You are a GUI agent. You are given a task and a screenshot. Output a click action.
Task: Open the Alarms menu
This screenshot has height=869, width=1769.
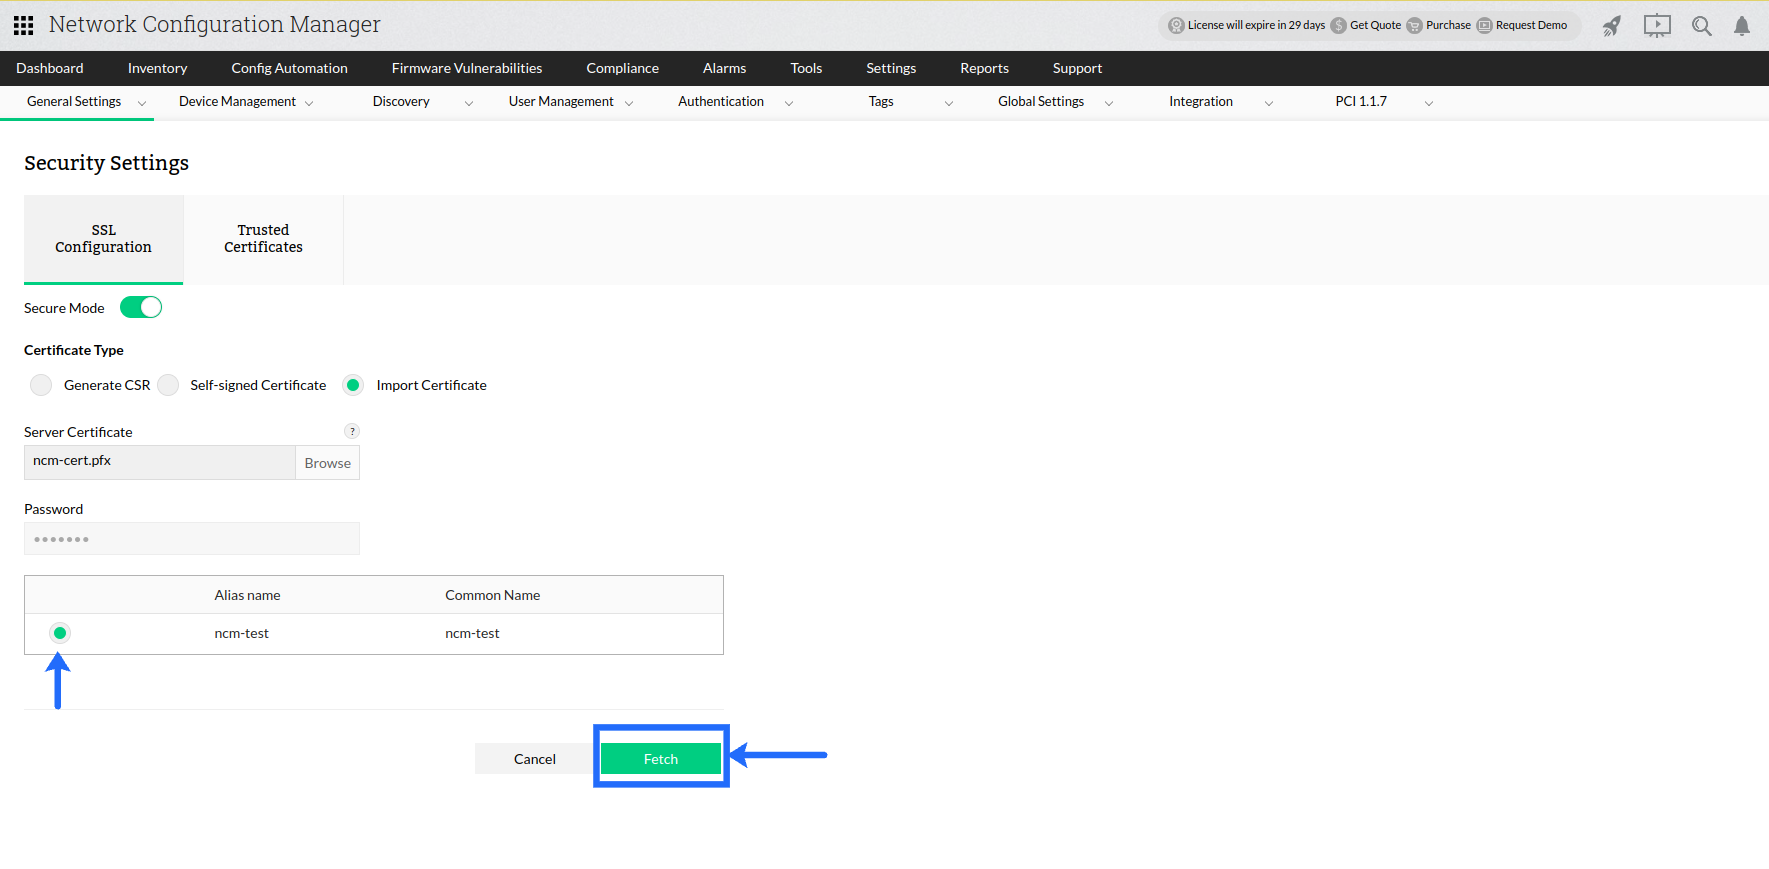pos(725,68)
